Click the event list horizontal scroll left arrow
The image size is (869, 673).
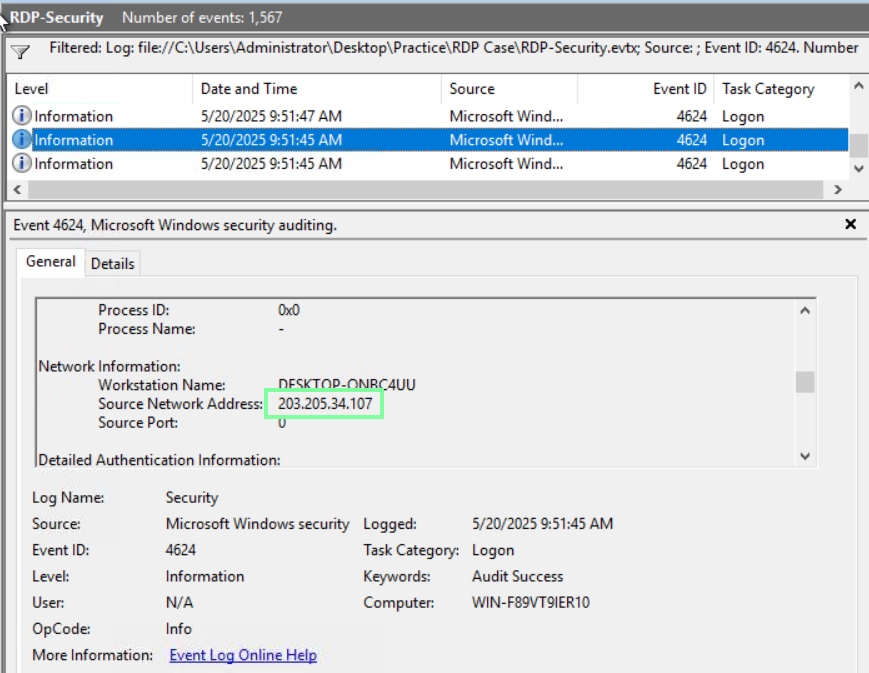15,189
